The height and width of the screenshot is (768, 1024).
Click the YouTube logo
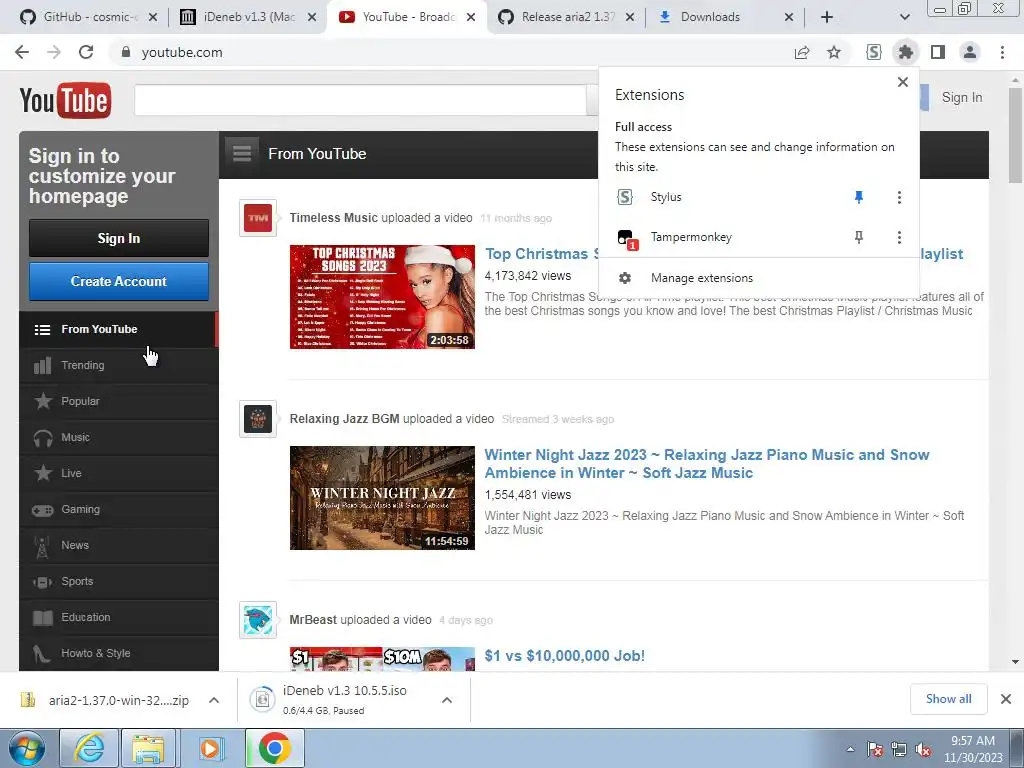tap(65, 101)
